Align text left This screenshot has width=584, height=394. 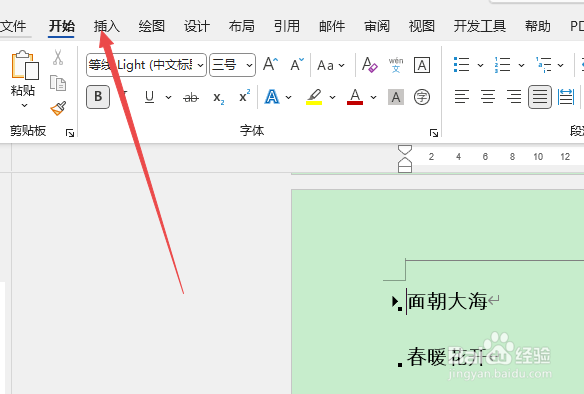click(x=462, y=97)
